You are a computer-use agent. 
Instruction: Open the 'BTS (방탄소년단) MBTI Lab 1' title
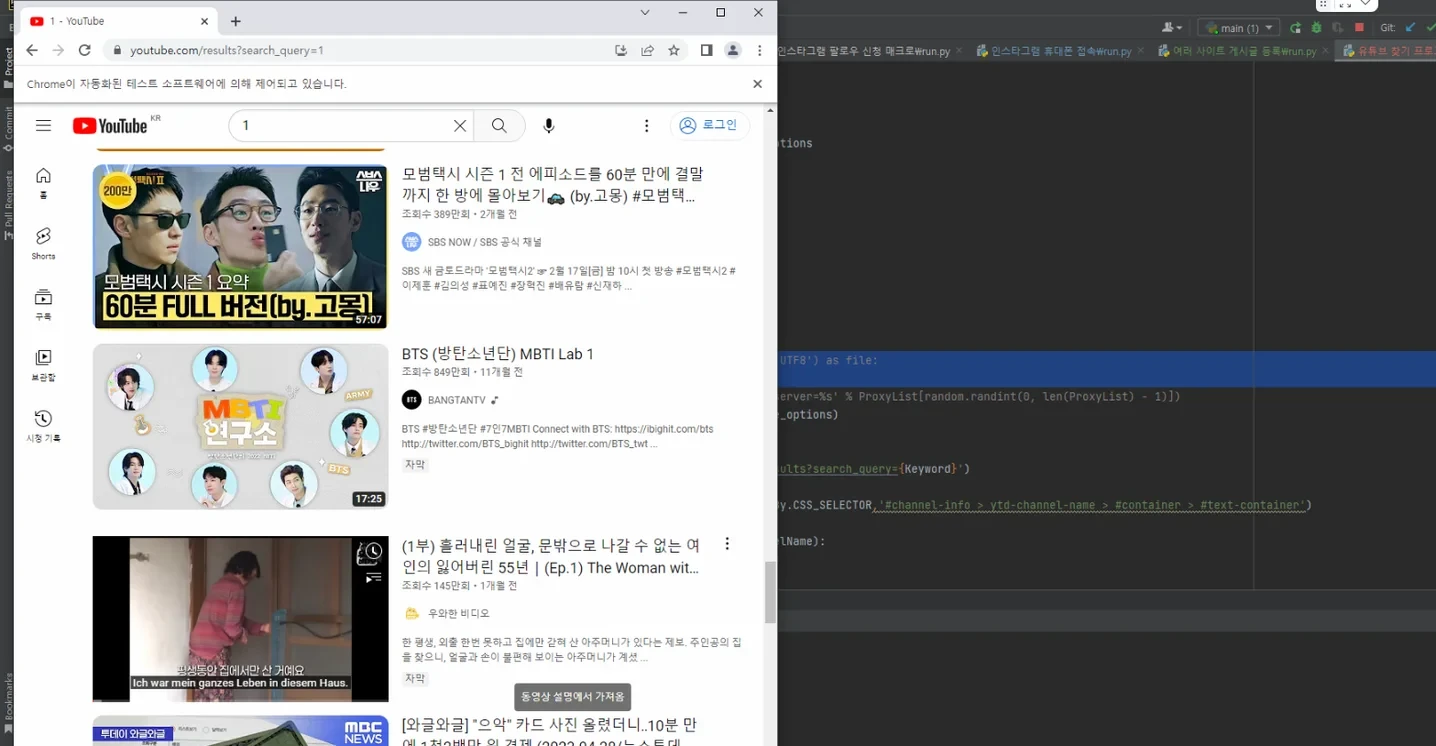(x=498, y=354)
